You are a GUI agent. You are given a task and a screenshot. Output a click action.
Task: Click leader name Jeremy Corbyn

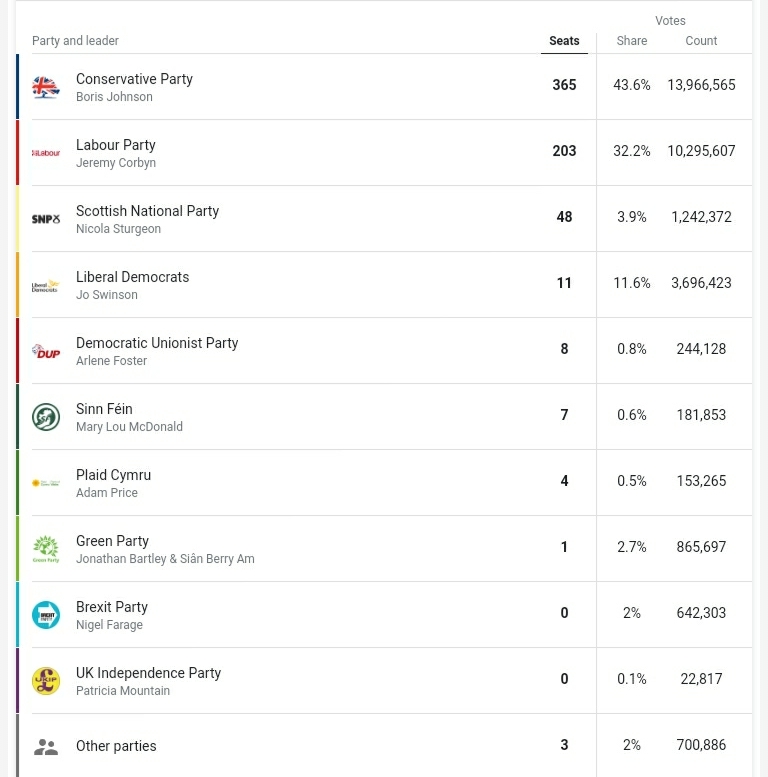(116, 163)
